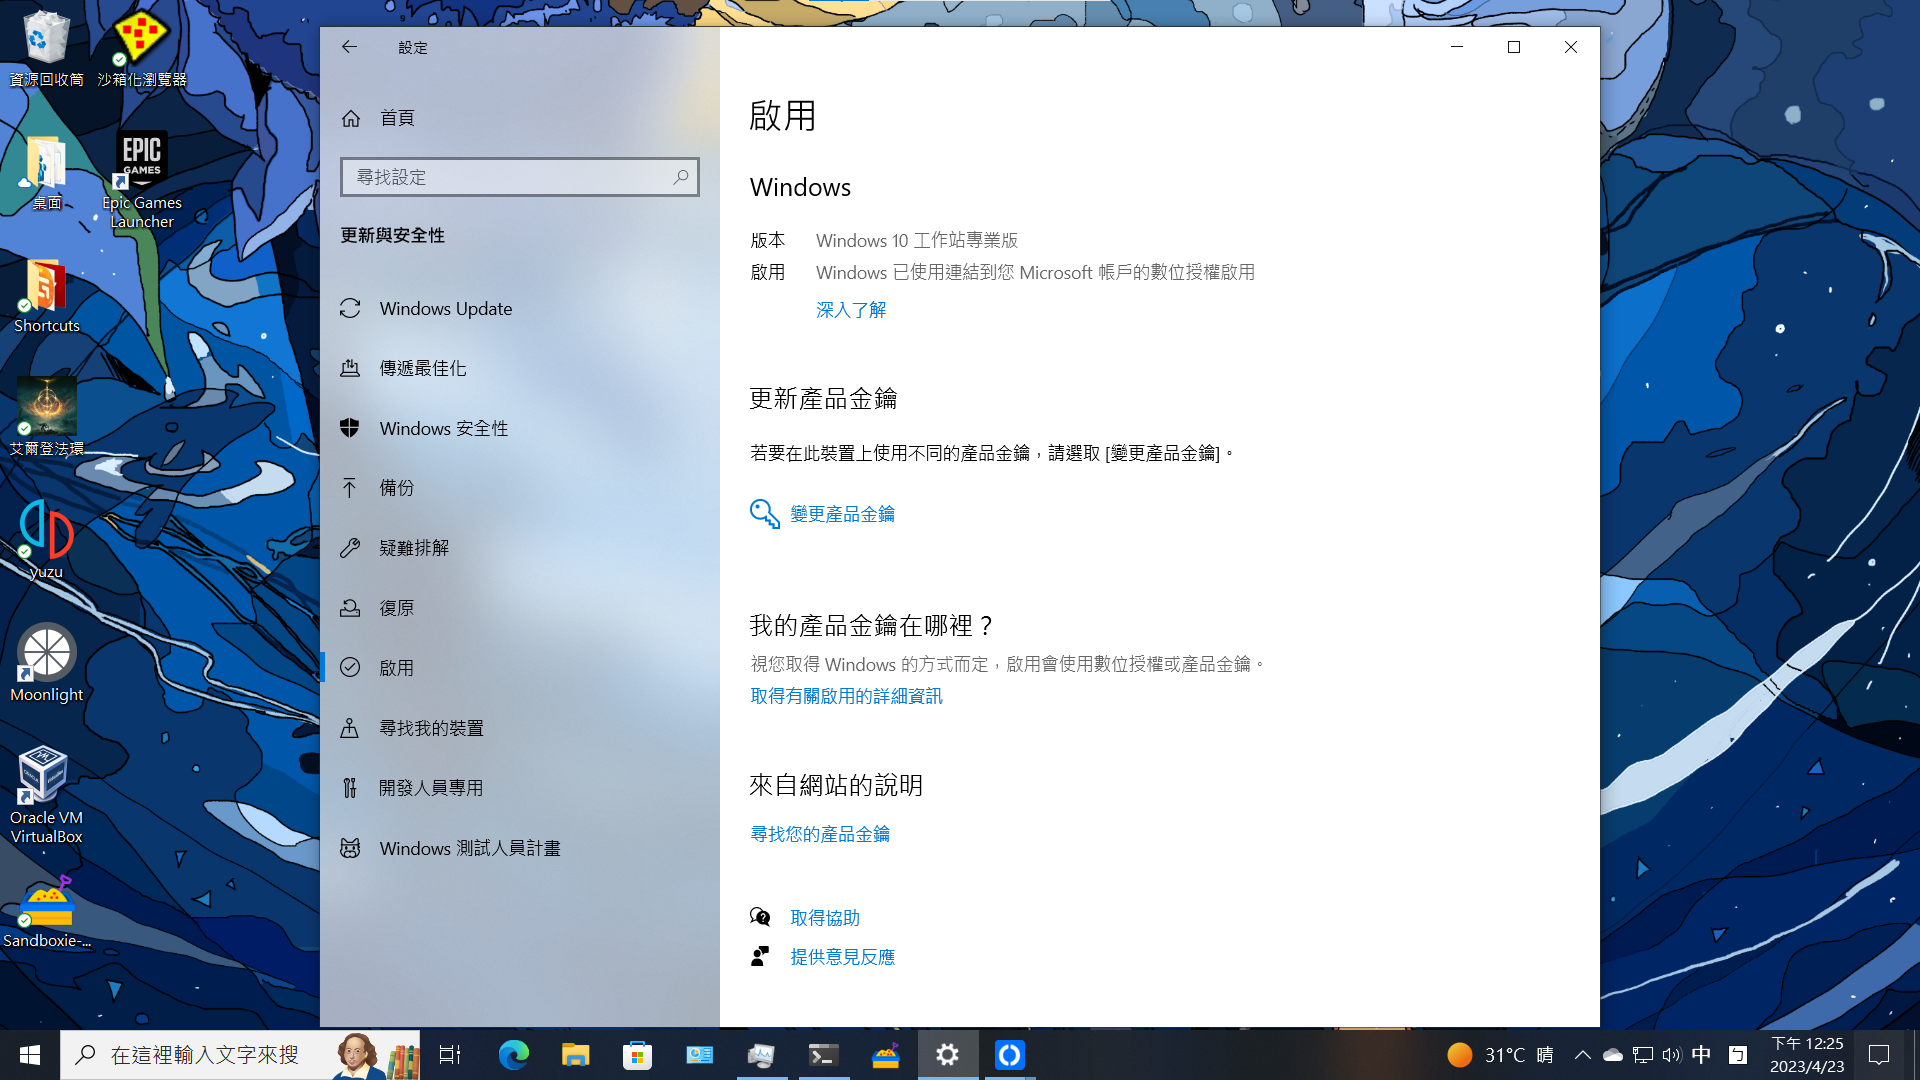Open 尋找您的產品金鑰 link
Viewport: 1920px width, 1080px height.
click(x=820, y=834)
